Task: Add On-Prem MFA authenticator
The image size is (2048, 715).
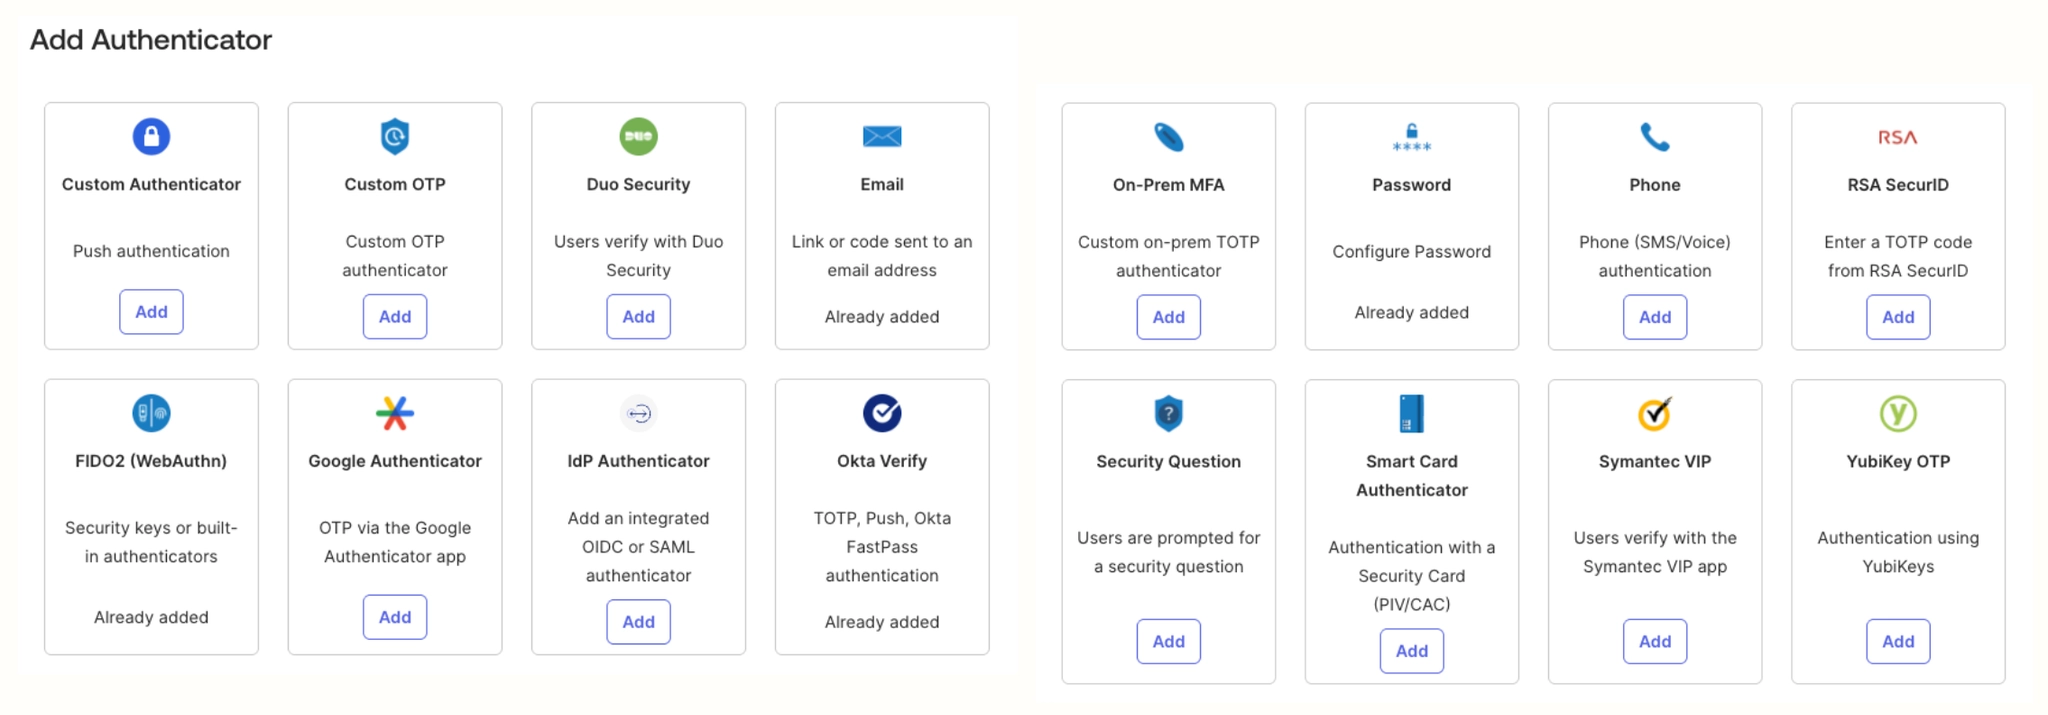Action: [1168, 317]
